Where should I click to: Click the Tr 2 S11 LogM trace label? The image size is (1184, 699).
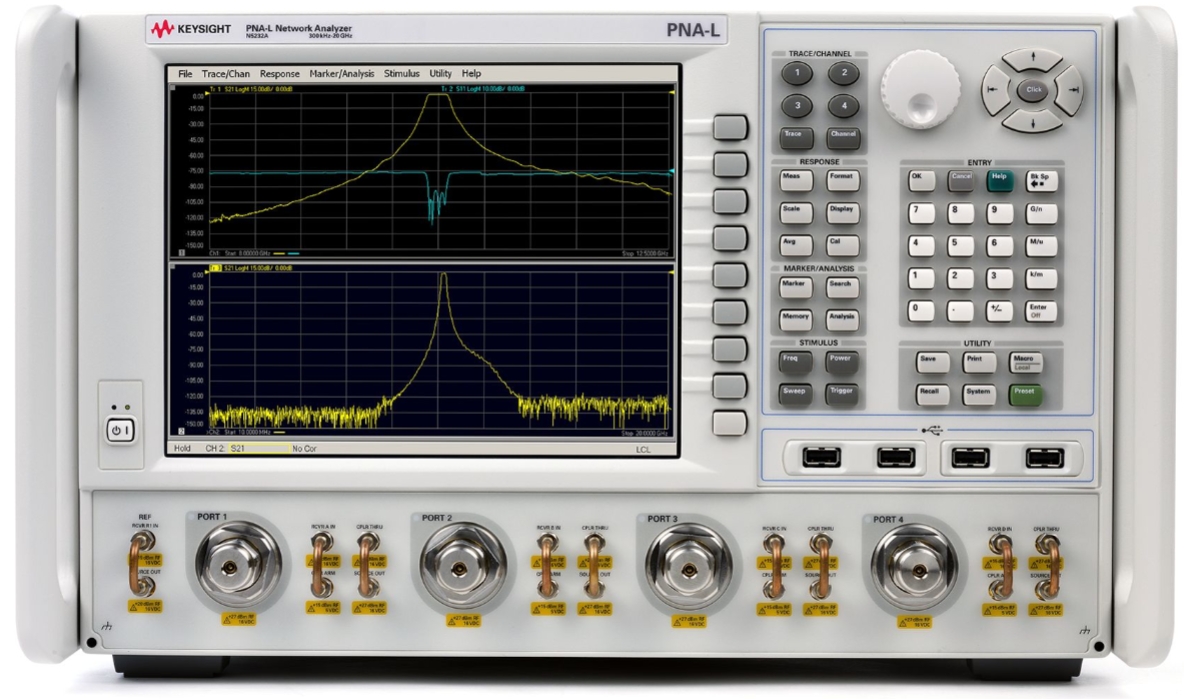[x=483, y=89]
